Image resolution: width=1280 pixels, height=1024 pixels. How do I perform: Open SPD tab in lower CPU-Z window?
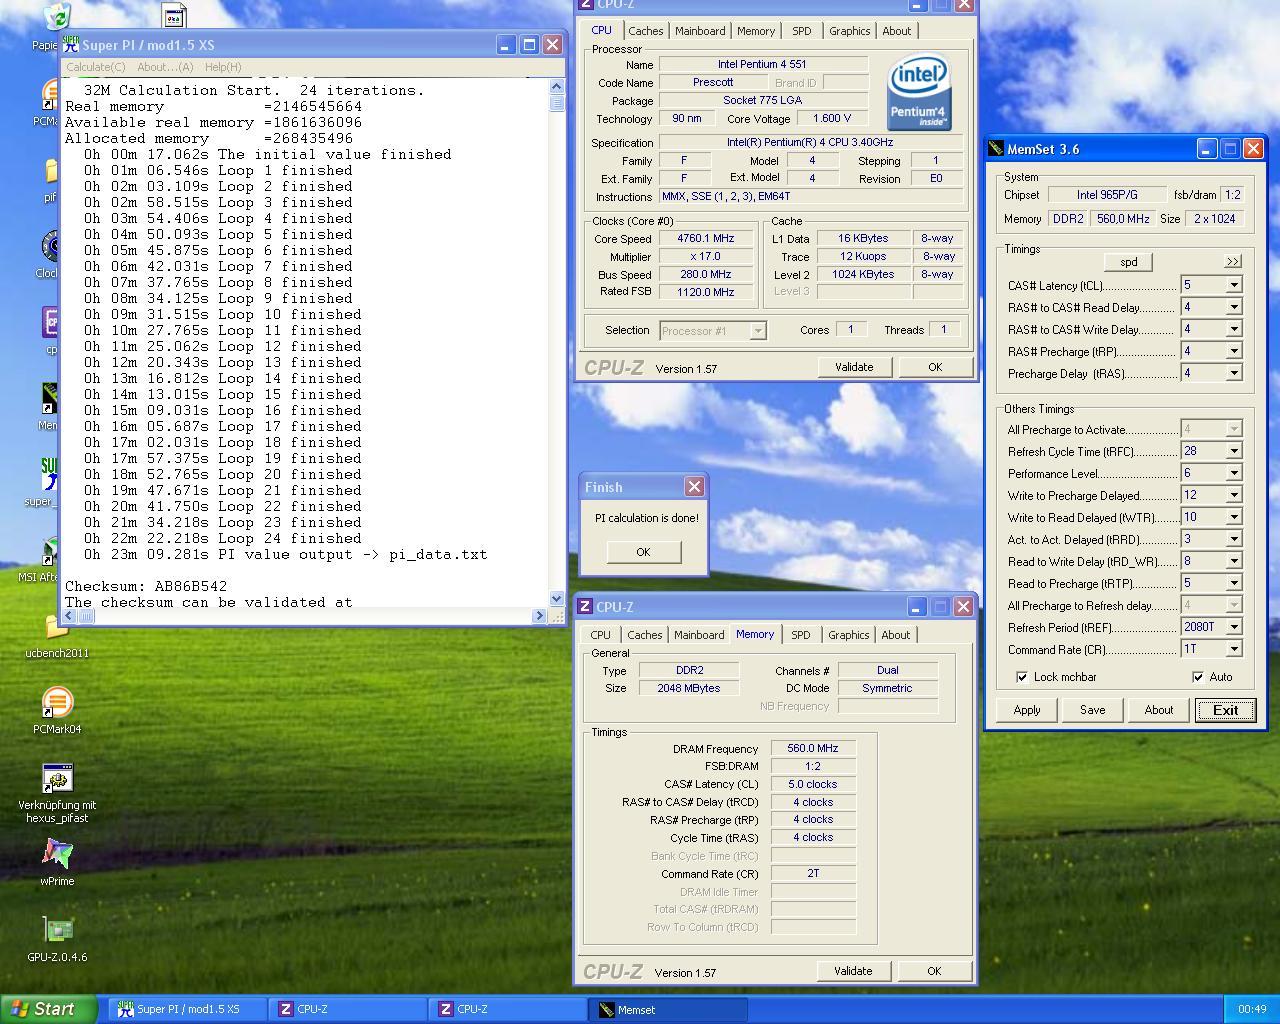tap(801, 635)
